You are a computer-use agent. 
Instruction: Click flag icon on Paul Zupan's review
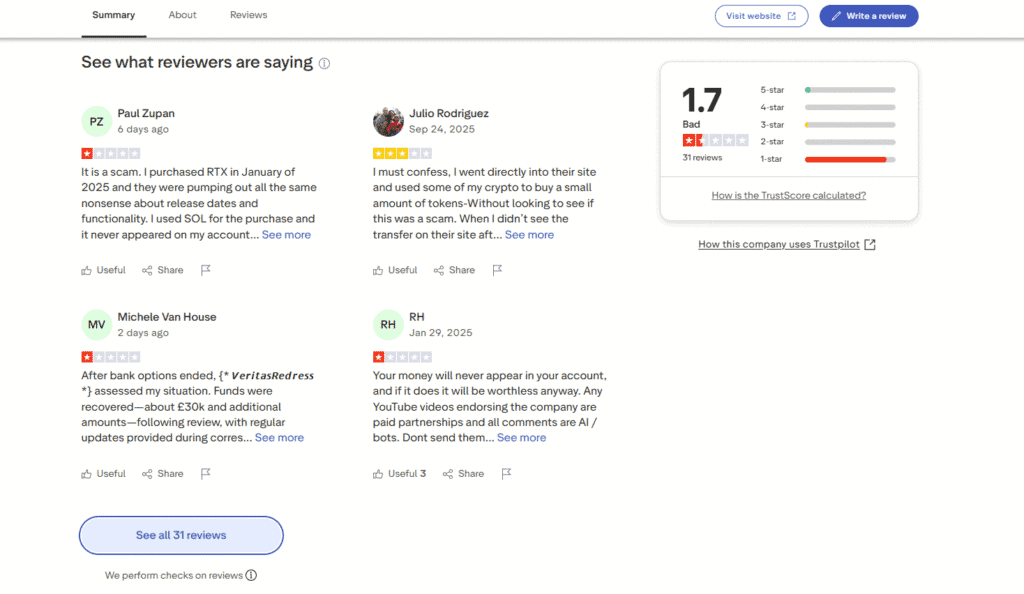pos(206,270)
